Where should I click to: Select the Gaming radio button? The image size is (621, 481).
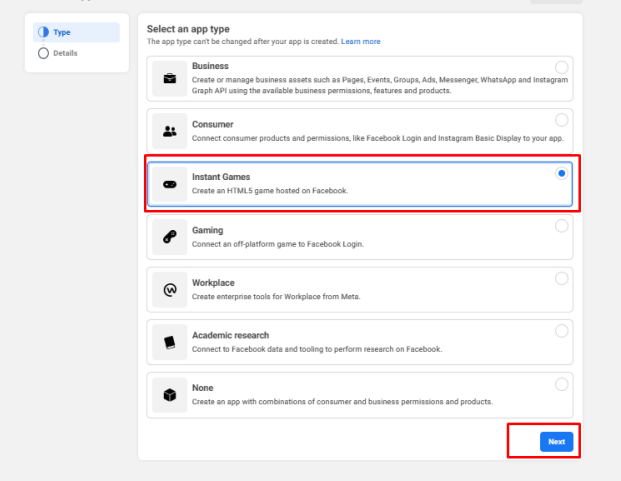(561, 226)
